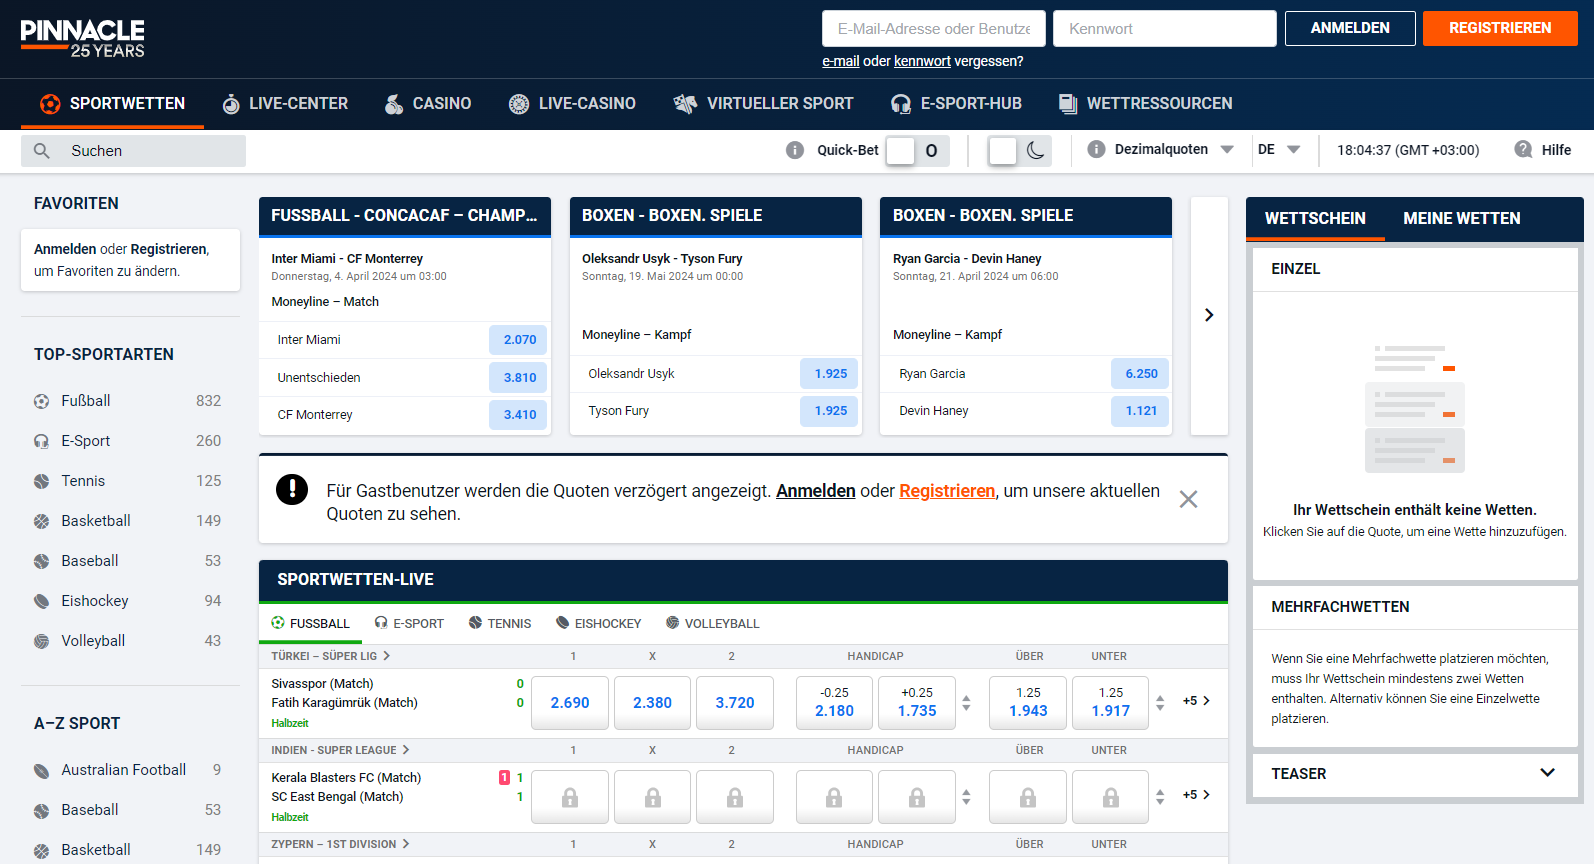Pick handicap -0.25 odds 2.180
This screenshot has height=864, width=1594.
pyautogui.click(x=834, y=703)
